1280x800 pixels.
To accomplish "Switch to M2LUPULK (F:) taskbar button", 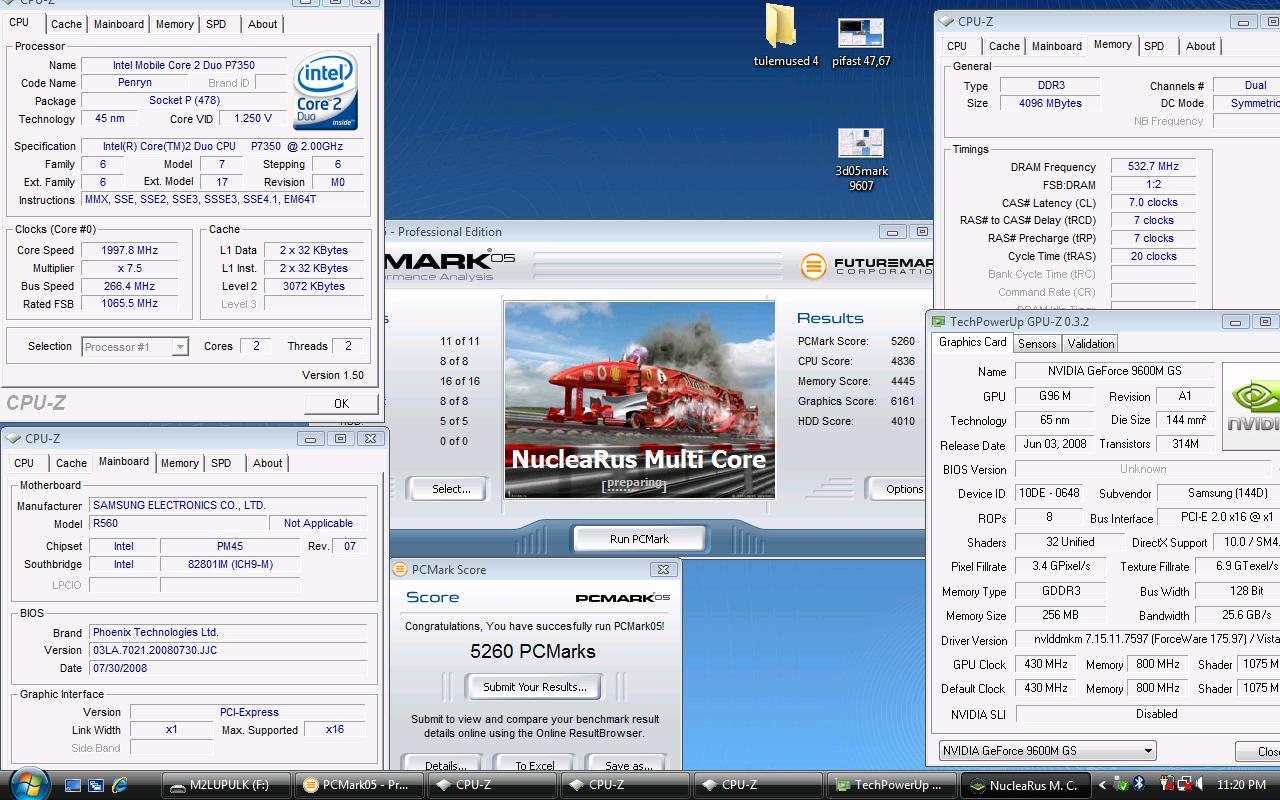I will pyautogui.click(x=226, y=785).
